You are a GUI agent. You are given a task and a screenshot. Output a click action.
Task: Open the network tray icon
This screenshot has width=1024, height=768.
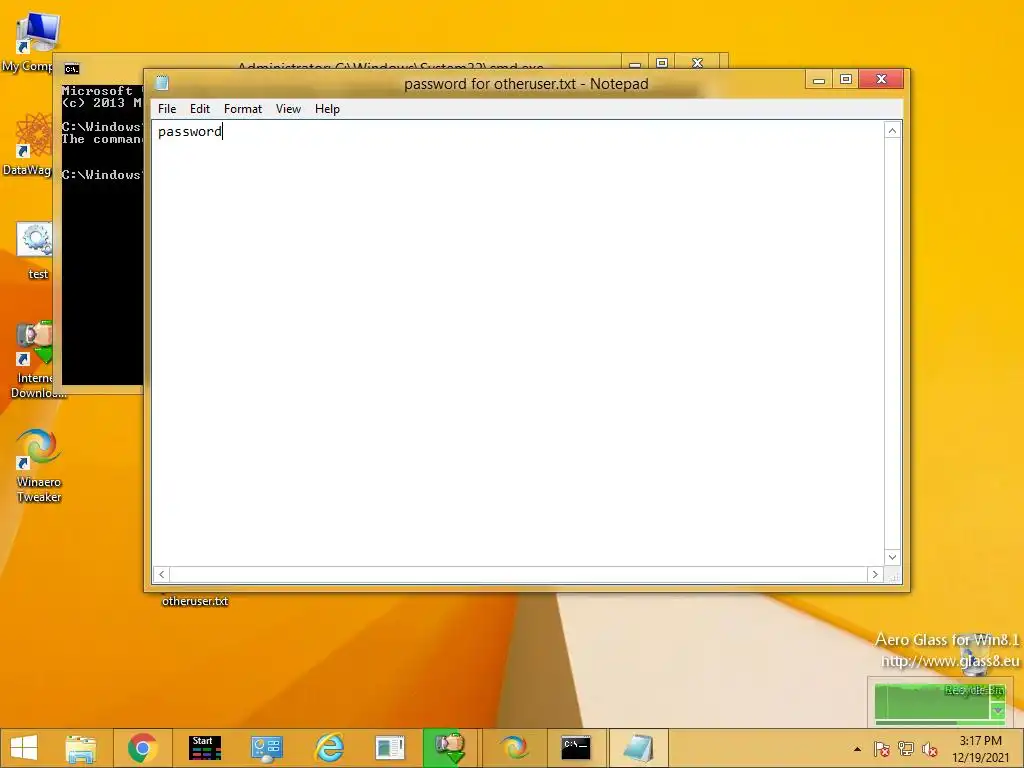tap(906, 749)
